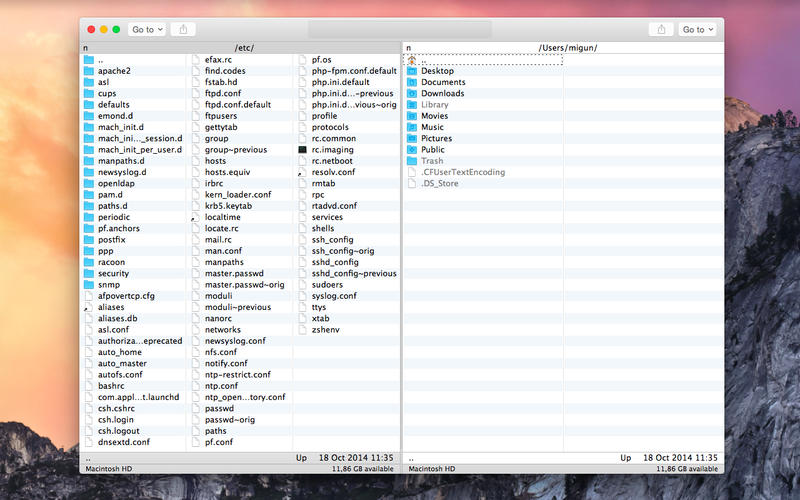800x500 pixels.
Task: Select file group~previous
Action: coord(236,149)
